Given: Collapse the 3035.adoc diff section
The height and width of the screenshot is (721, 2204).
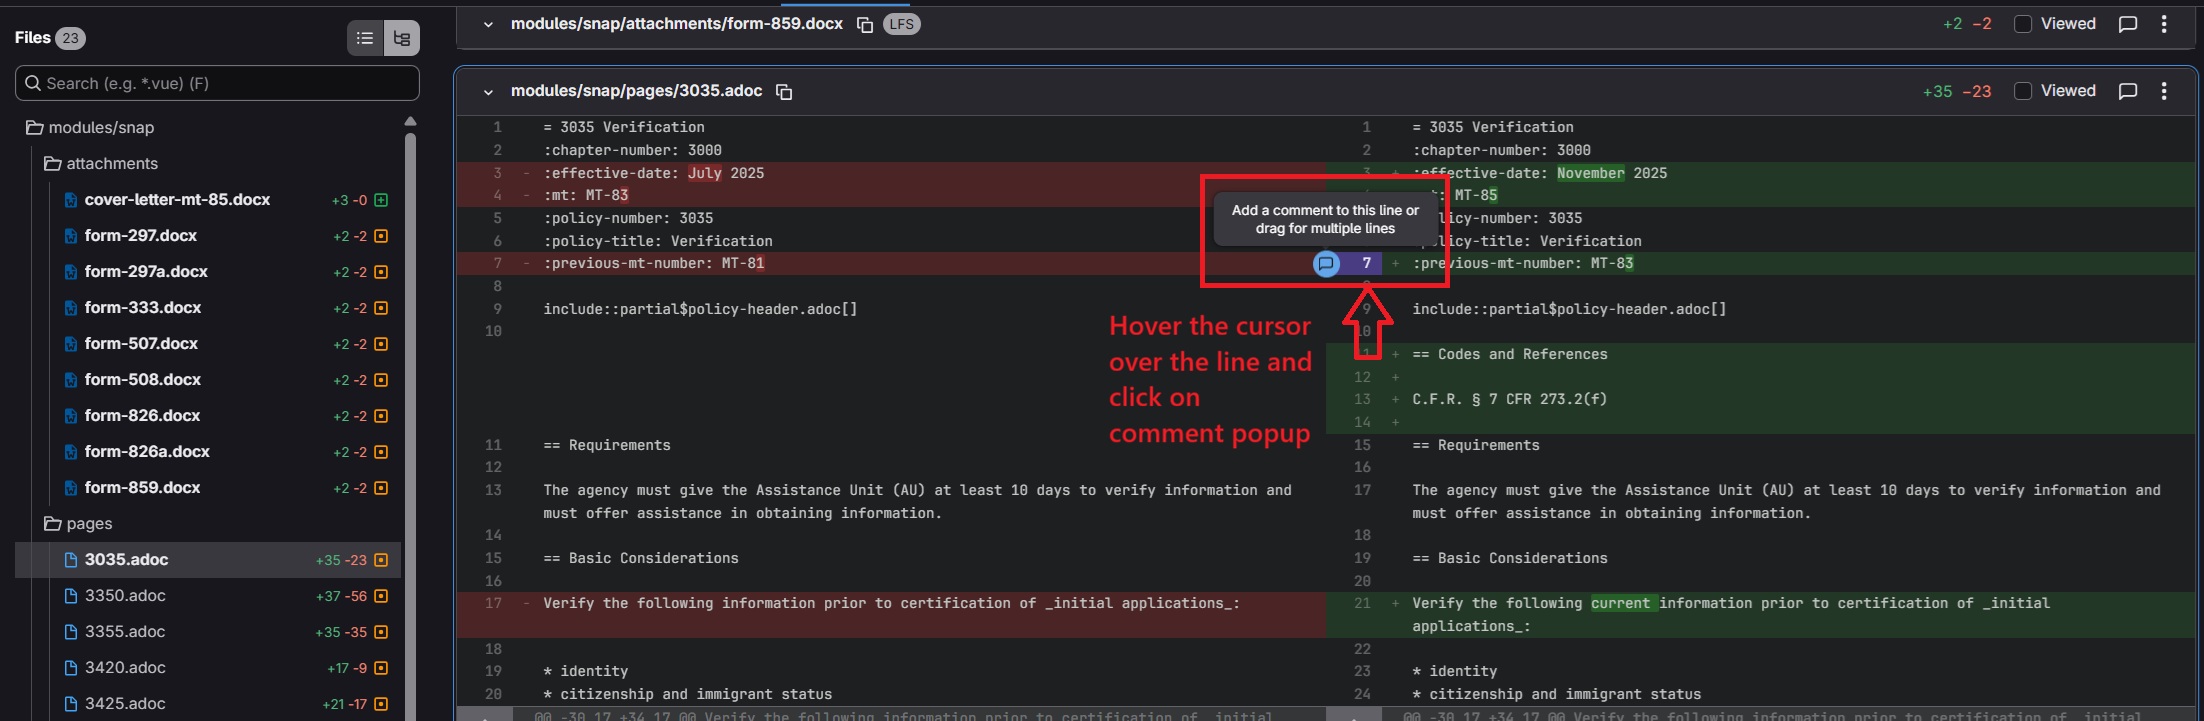Looking at the screenshot, I should pos(488,92).
